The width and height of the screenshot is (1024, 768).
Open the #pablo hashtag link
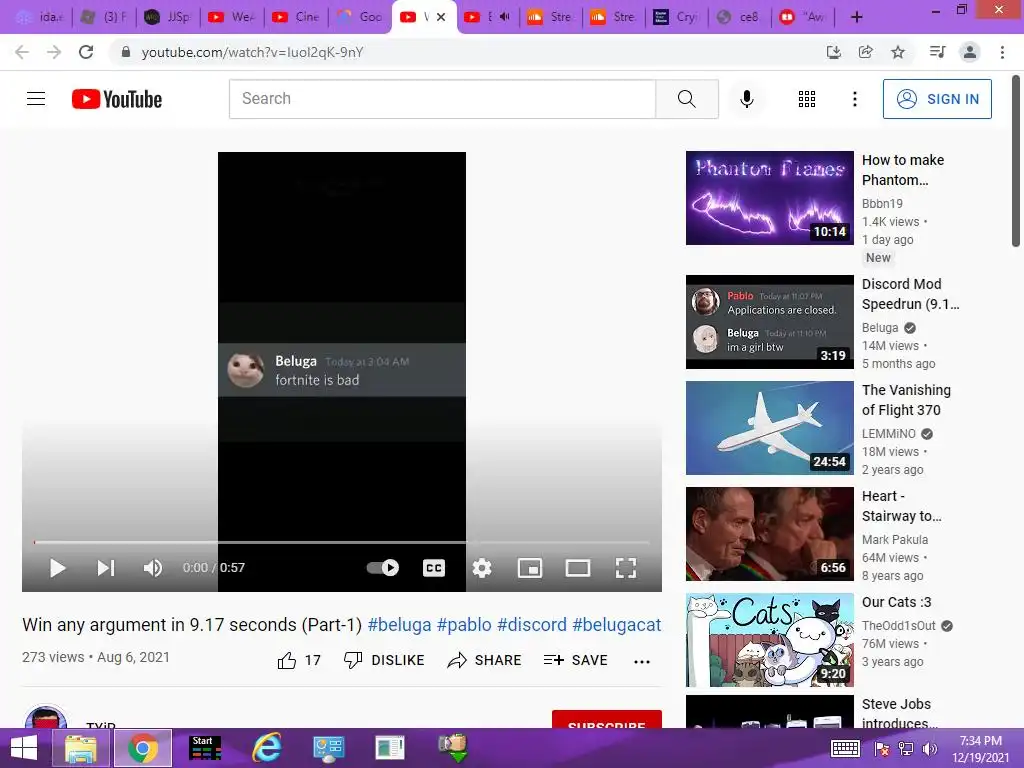point(464,625)
